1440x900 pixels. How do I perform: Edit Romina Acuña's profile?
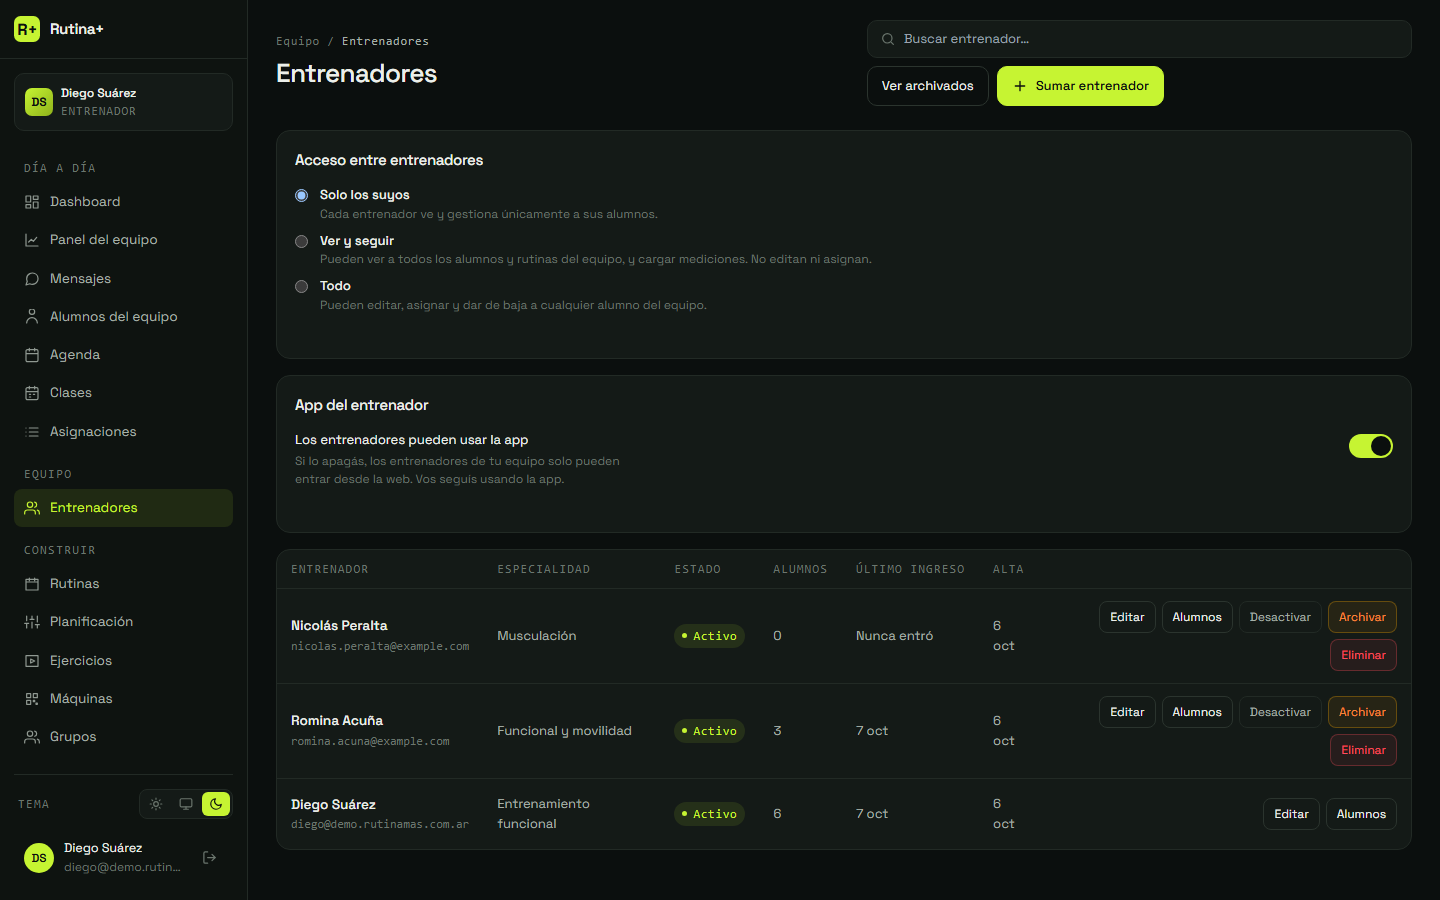(1127, 712)
